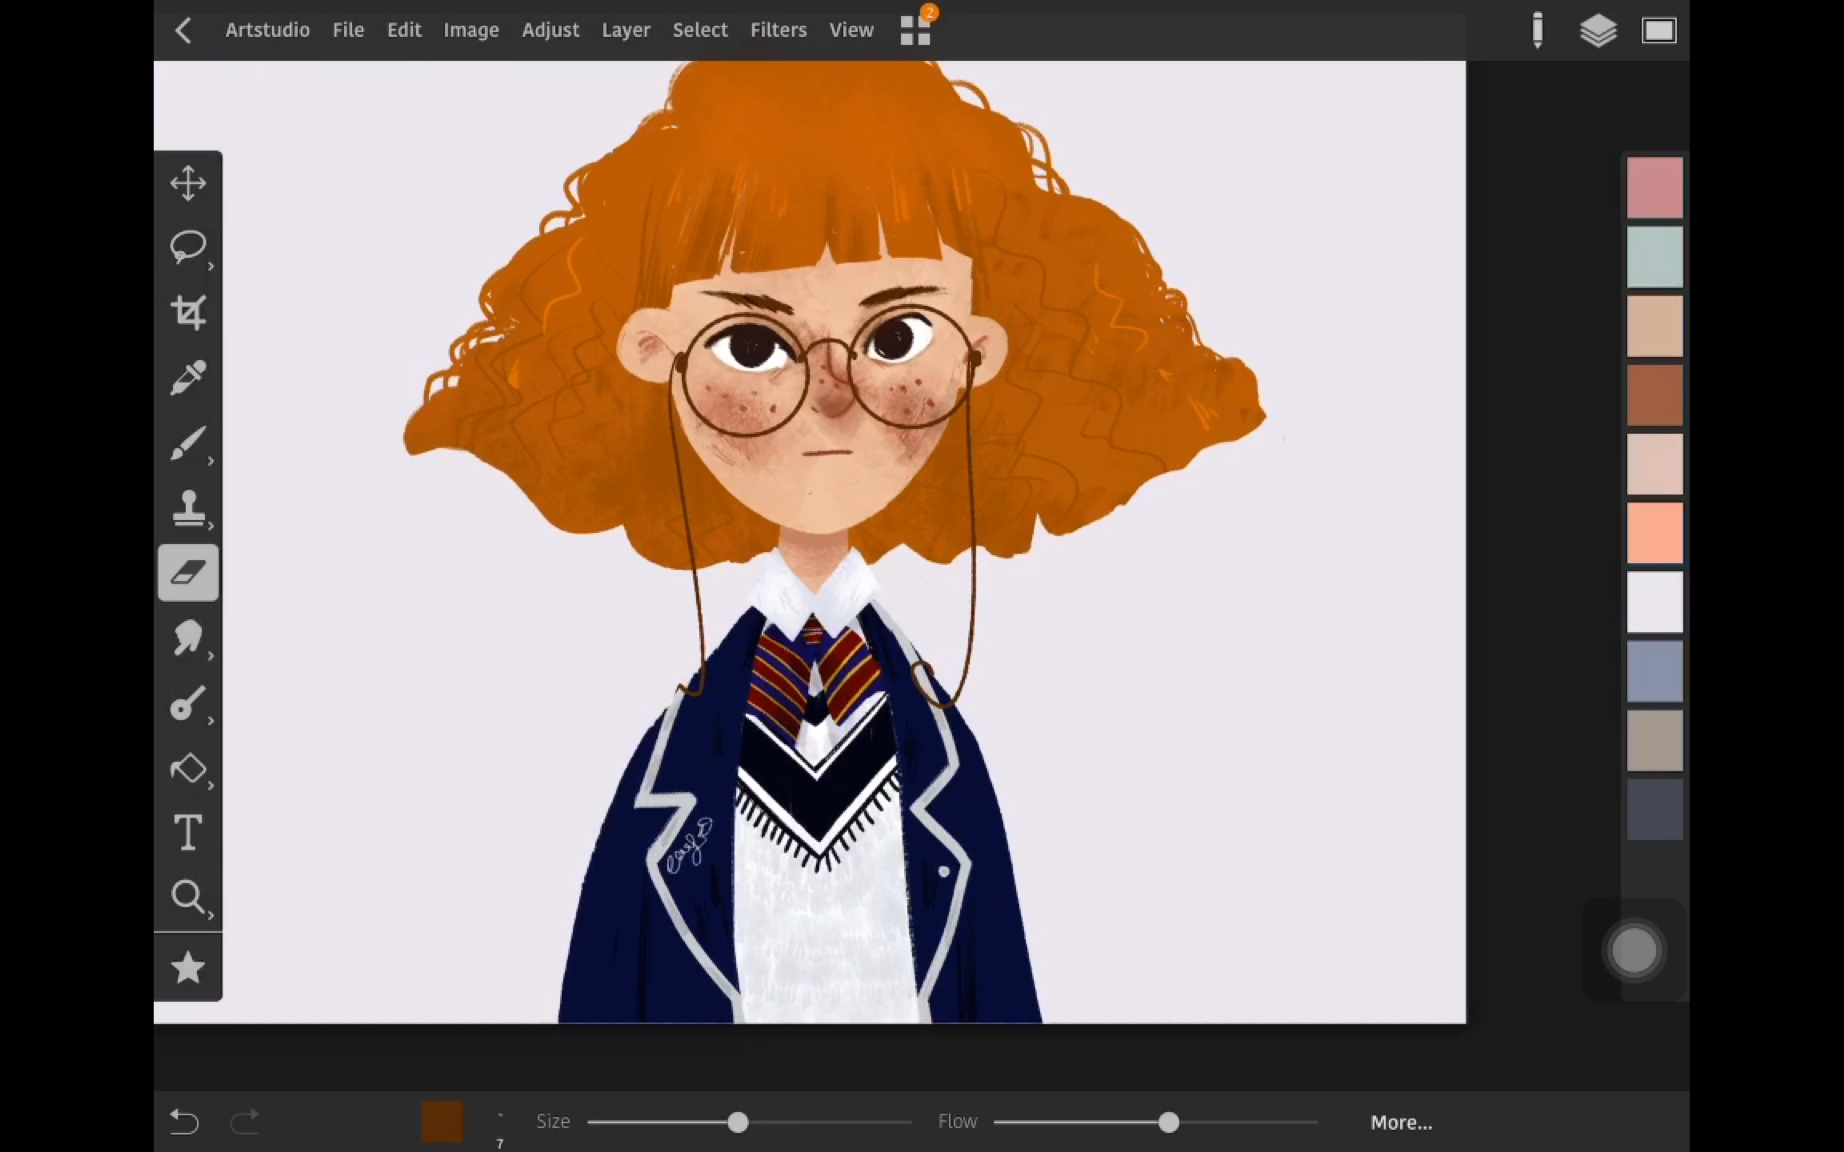1844x1152 pixels.
Task: Pick the near-white lavender color swatch
Action: 1655,602
